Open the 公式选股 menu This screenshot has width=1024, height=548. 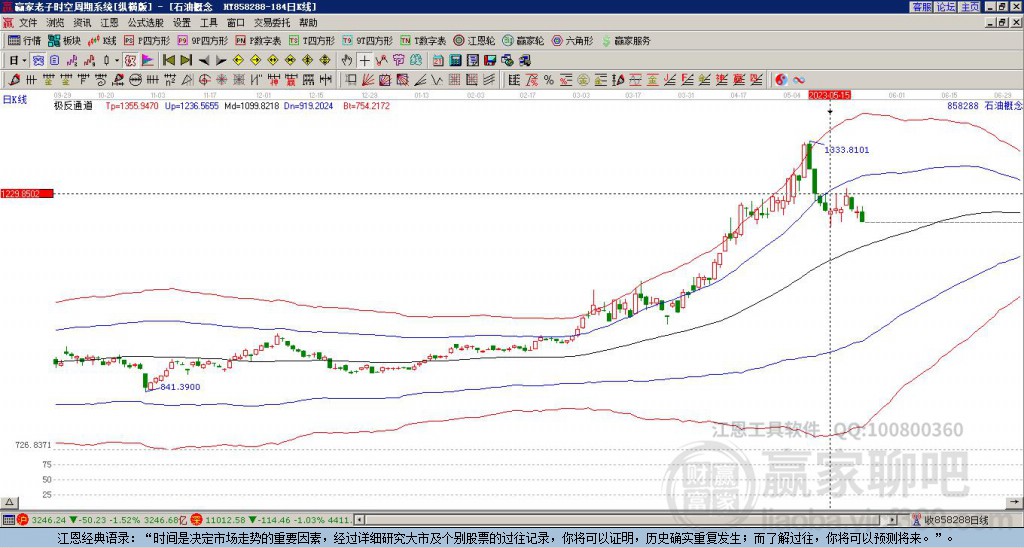point(146,23)
